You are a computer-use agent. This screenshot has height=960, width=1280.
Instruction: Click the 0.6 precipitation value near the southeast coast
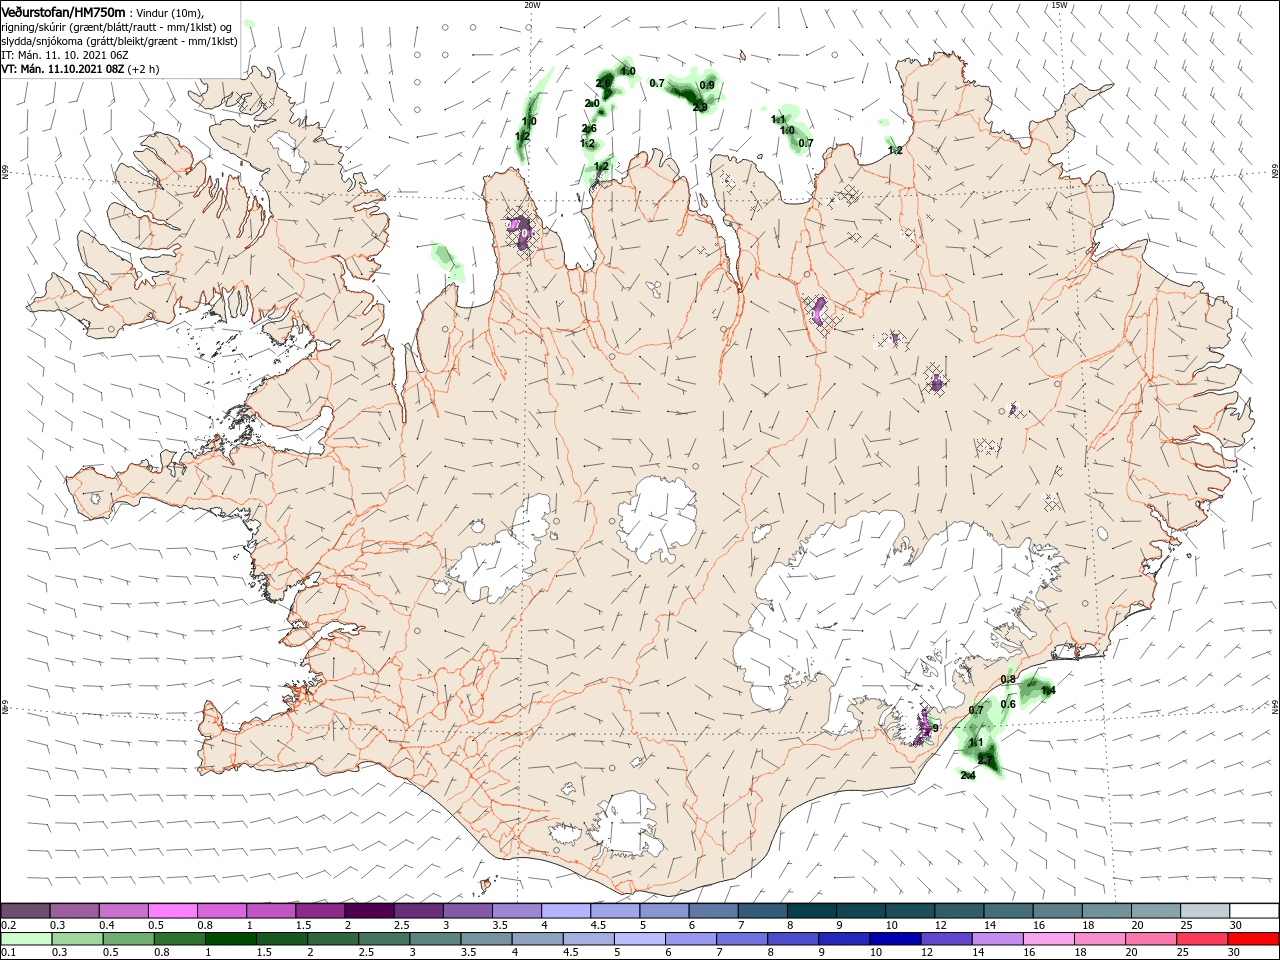coord(1008,704)
